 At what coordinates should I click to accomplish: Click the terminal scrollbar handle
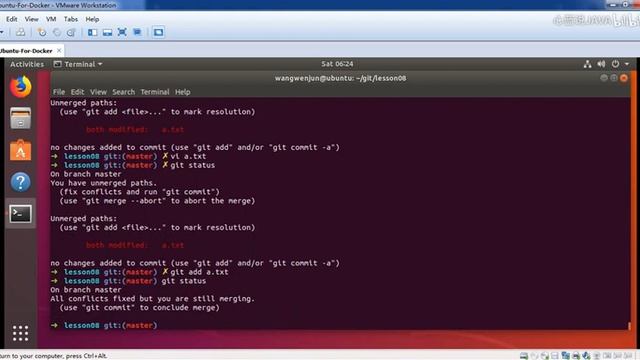(x=629, y=326)
